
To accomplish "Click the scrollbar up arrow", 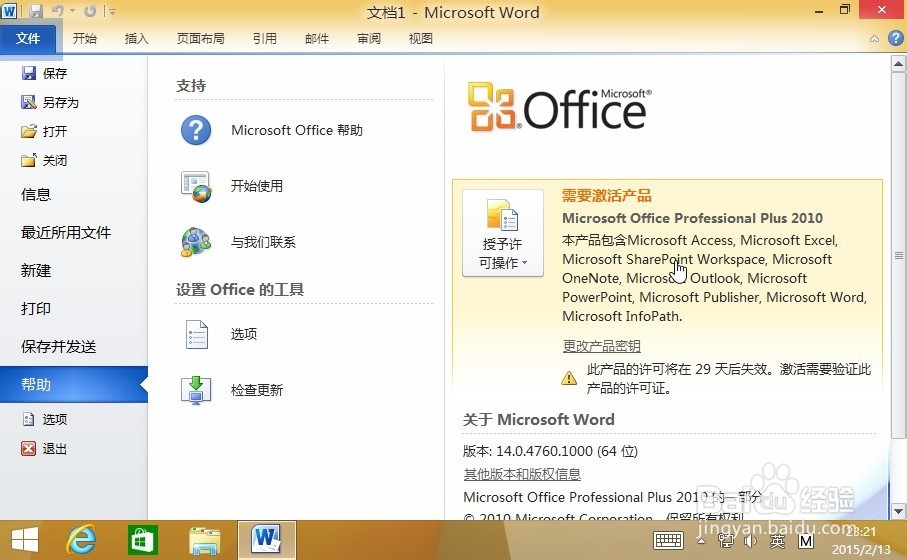I will coord(898,63).
